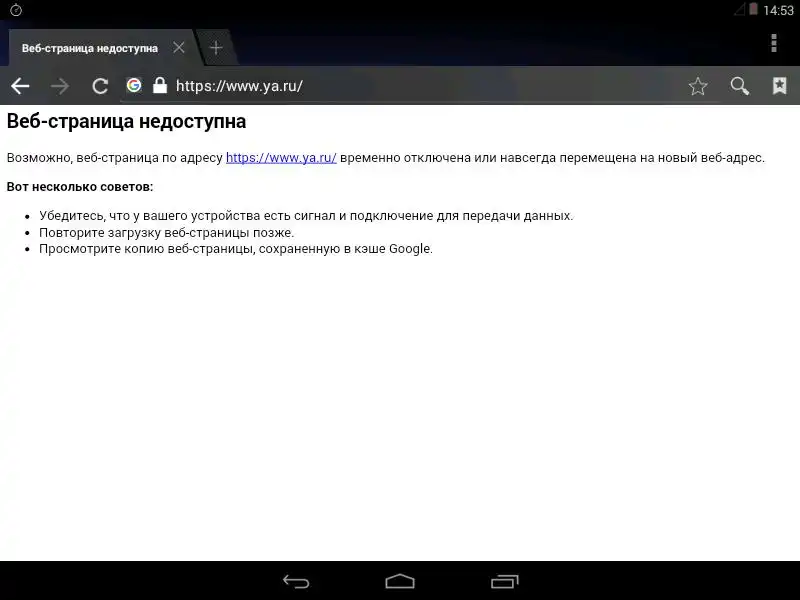Click the text Вот несколько советов:
Viewport: 800px width, 600px height.
point(80,187)
